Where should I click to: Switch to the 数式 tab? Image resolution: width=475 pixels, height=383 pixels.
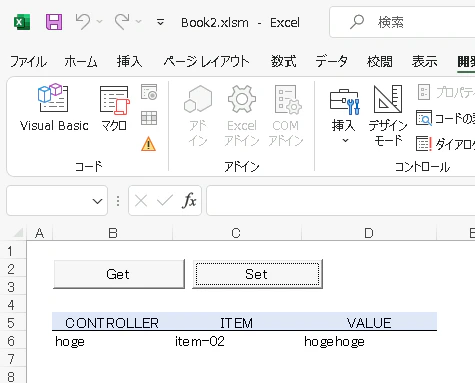coord(283,62)
